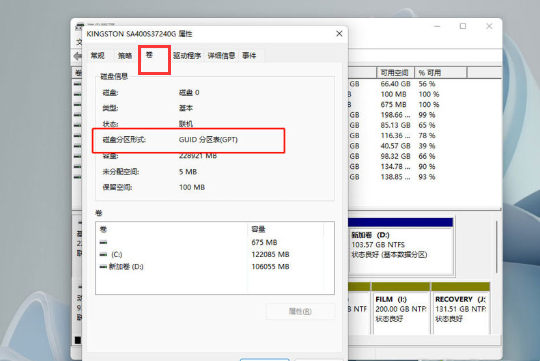Select the 卷 tab in properties dialog
Screen dimensions: 540x361
click(x=149, y=55)
